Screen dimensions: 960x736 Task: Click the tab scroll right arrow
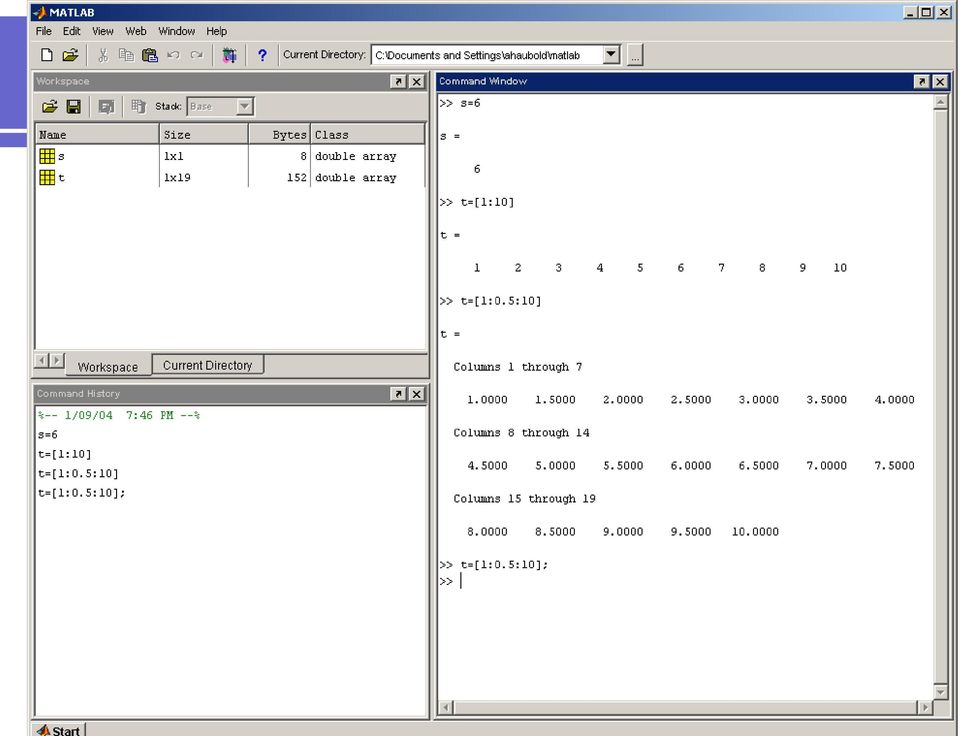coord(56,361)
